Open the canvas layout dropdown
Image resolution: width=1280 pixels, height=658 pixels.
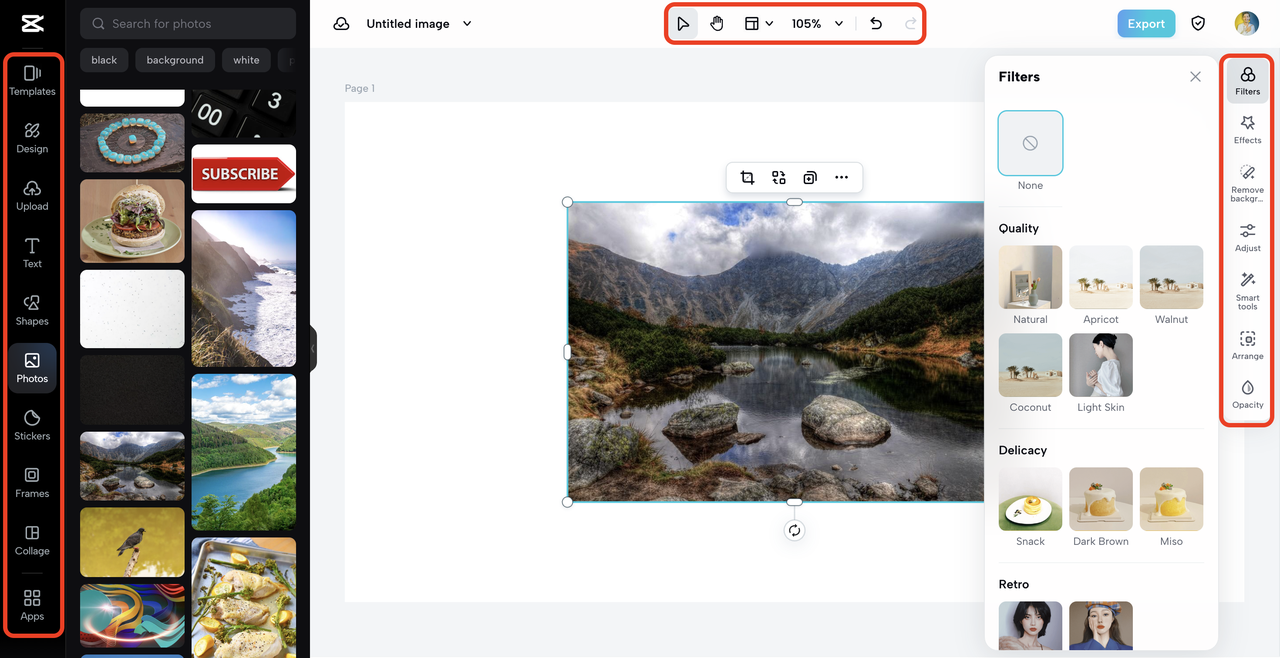759,24
